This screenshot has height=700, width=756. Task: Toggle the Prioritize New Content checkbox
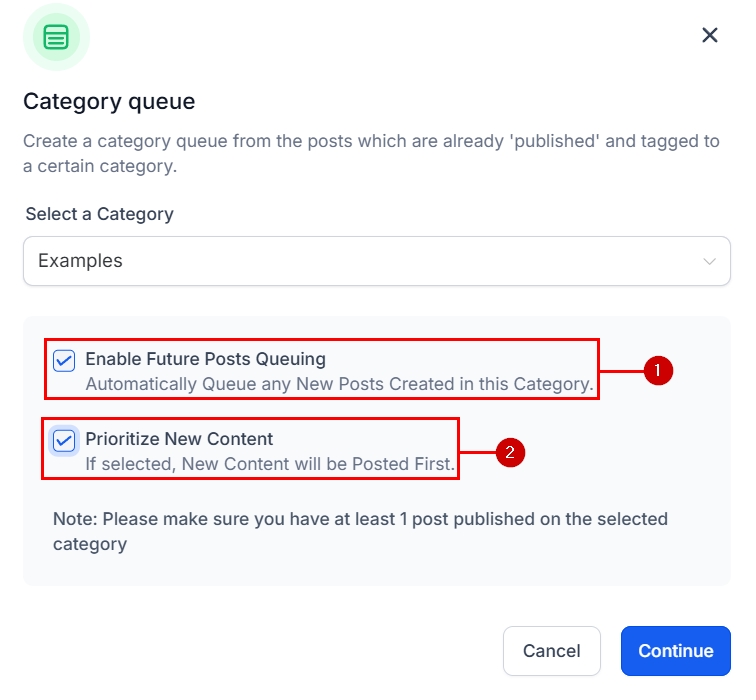[x=64, y=440]
